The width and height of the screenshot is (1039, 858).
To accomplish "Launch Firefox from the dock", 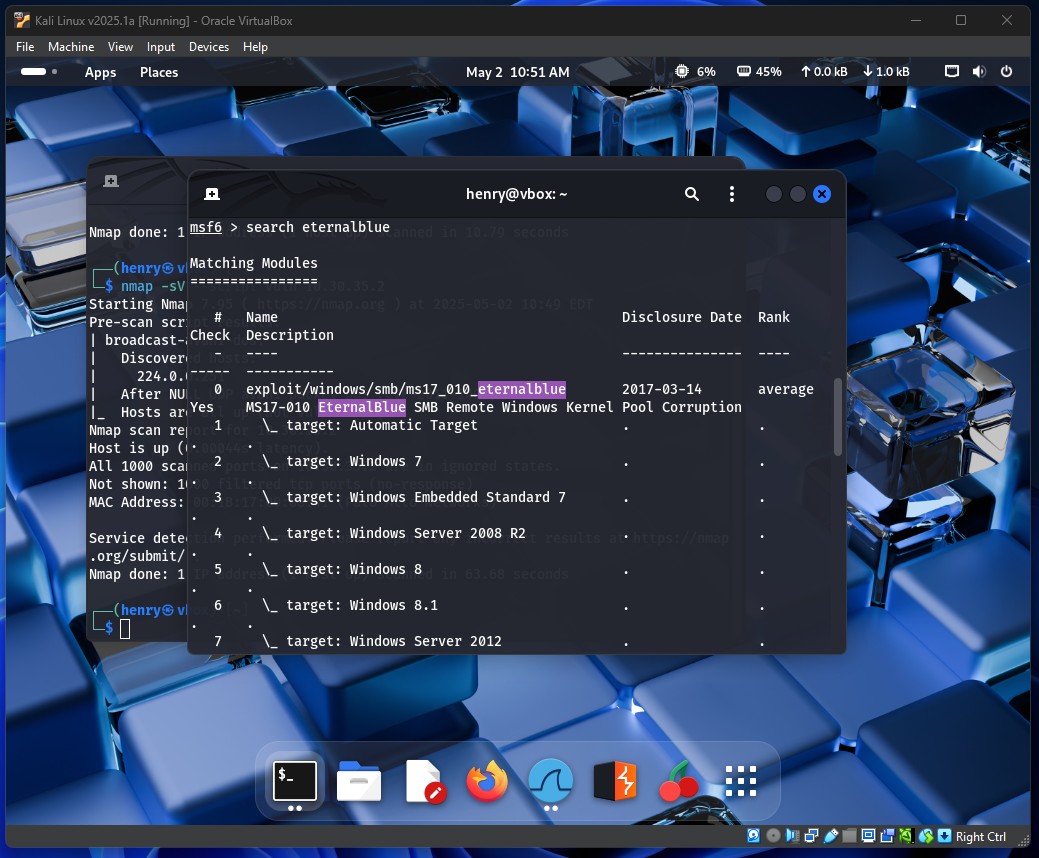I will tap(487, 780).
